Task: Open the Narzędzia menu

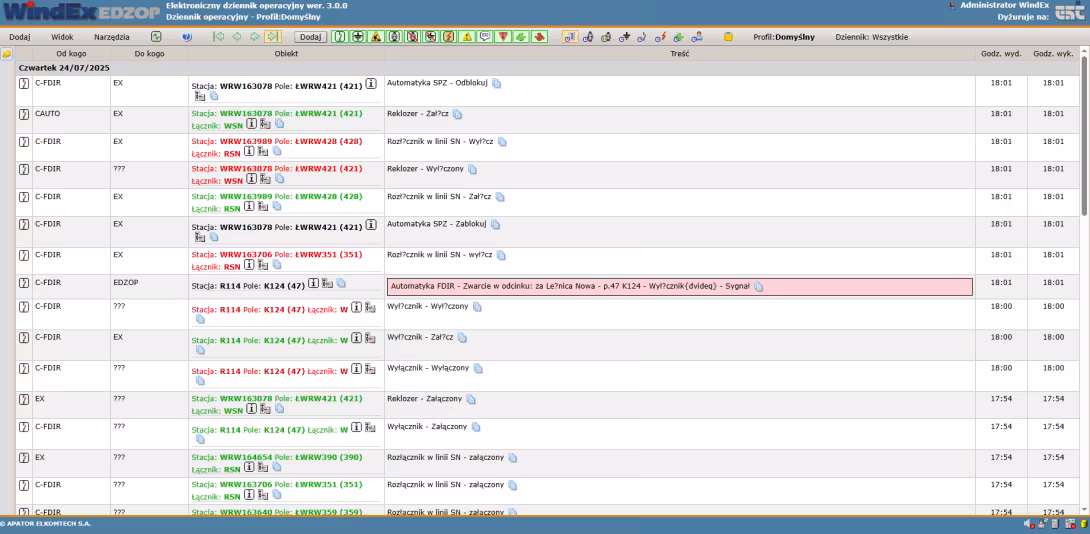Action: (x=111, y=37)
